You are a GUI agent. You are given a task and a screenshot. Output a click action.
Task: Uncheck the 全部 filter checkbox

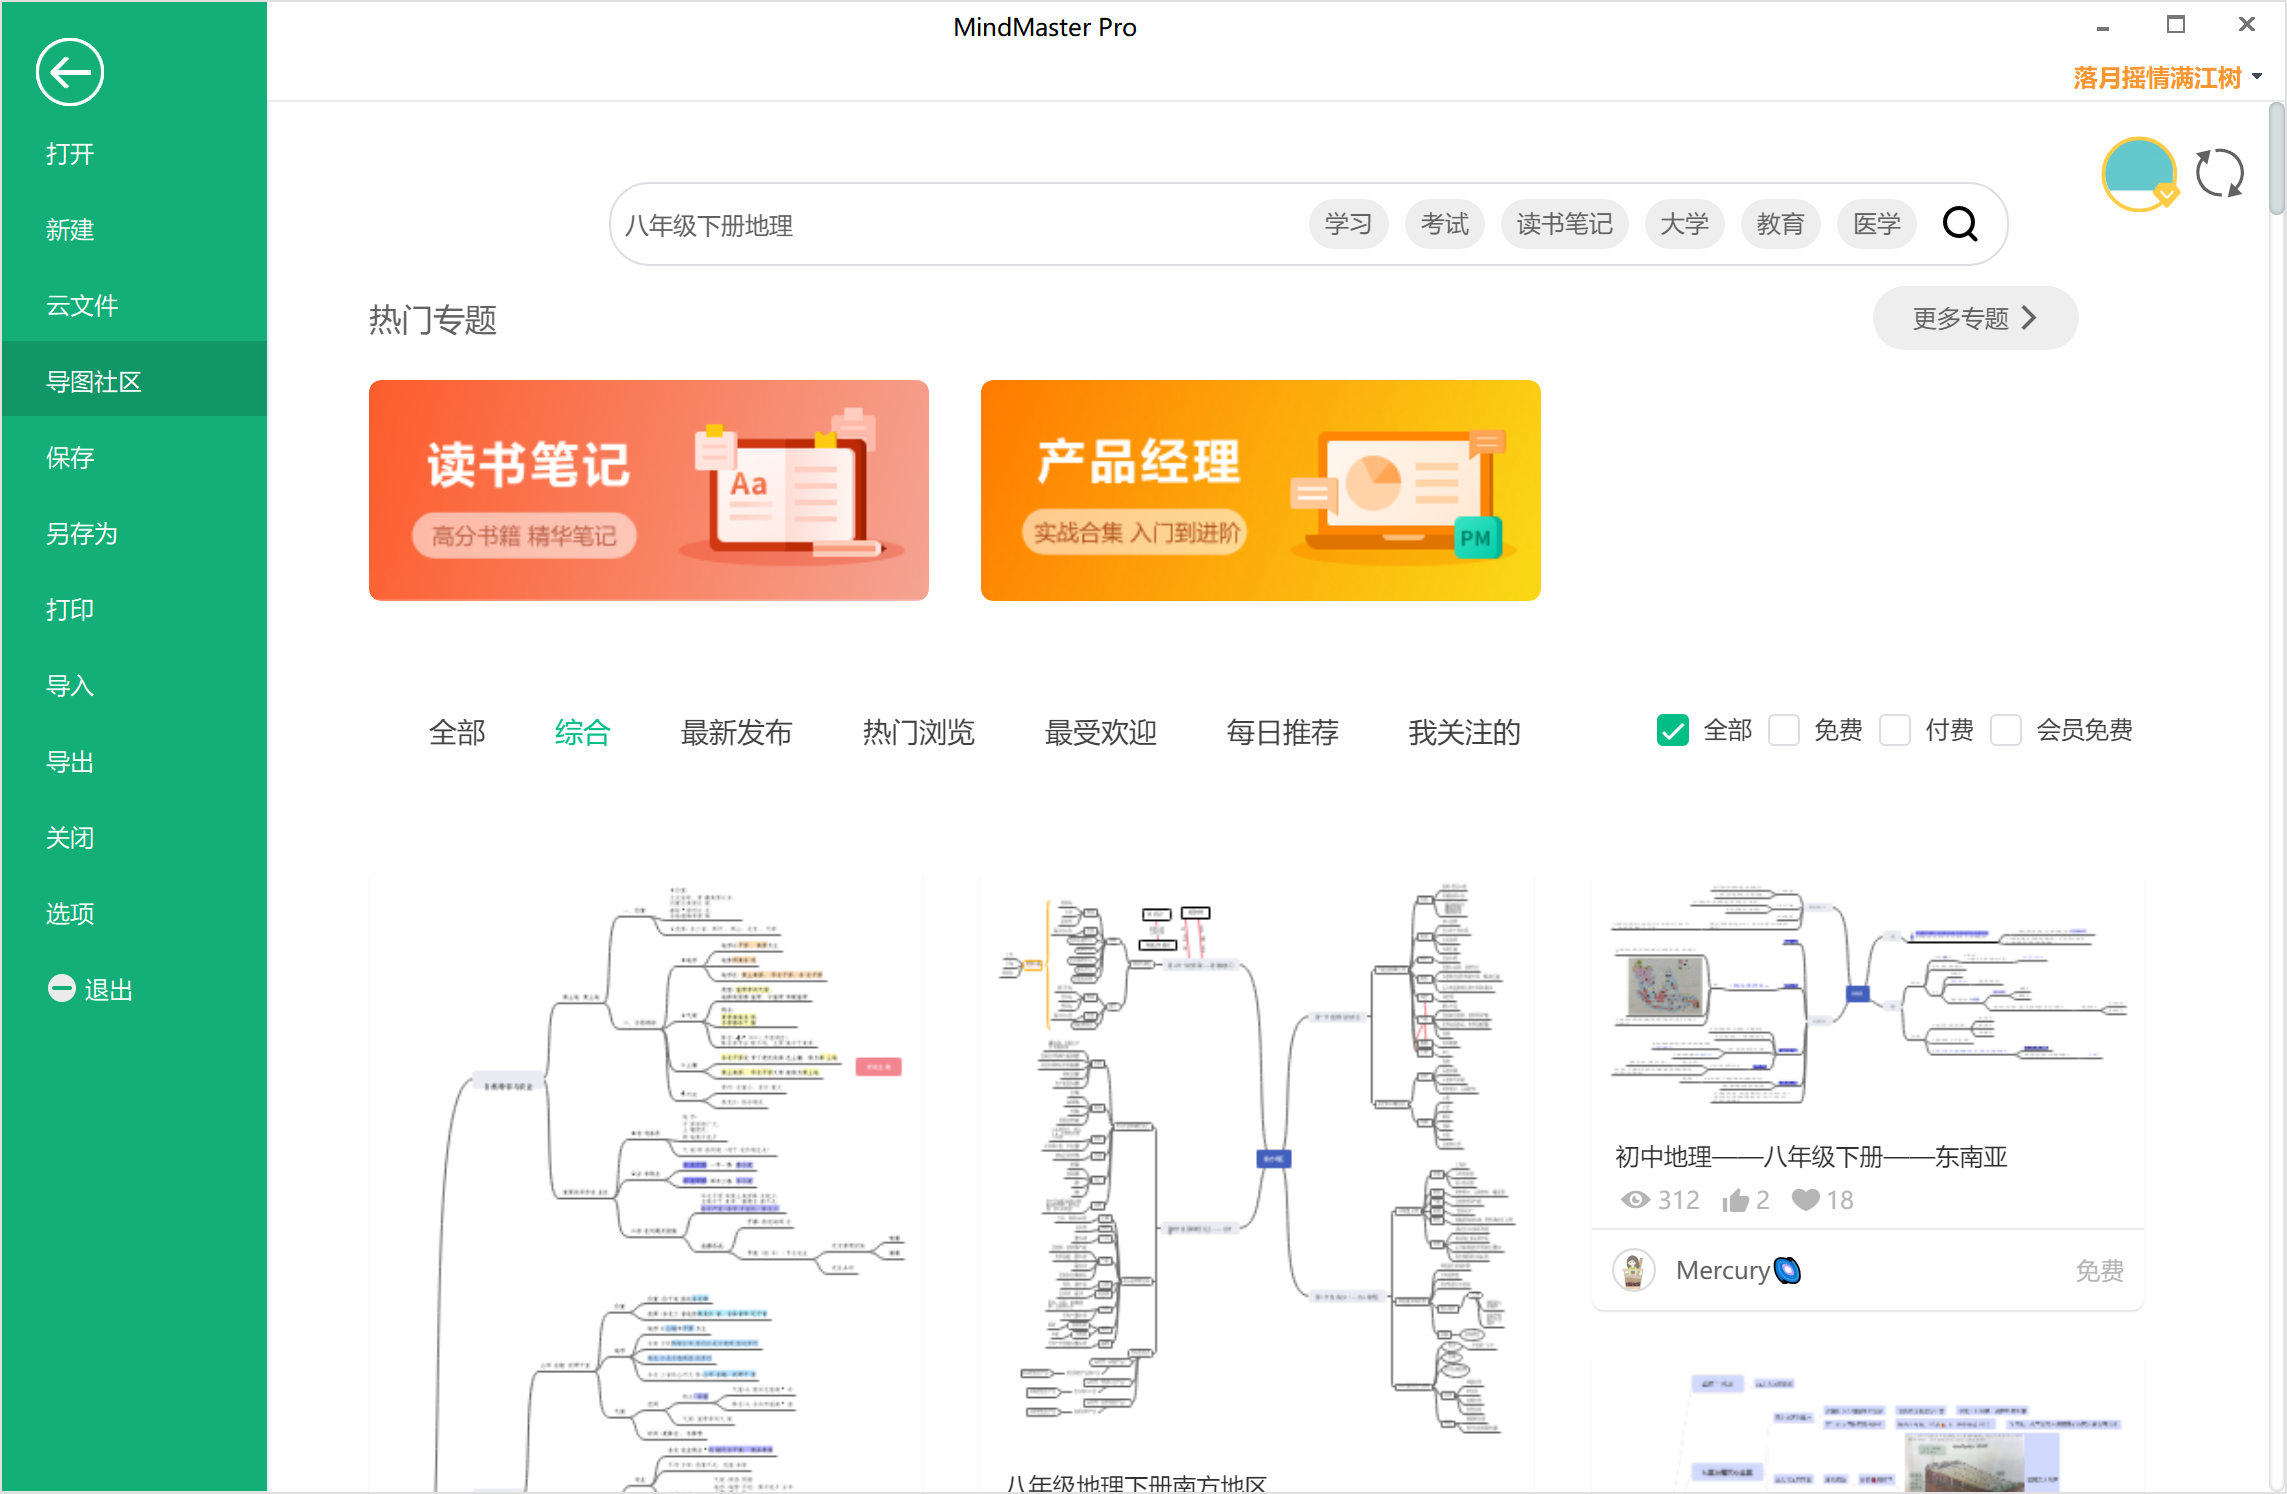(x=1672, y=731)
